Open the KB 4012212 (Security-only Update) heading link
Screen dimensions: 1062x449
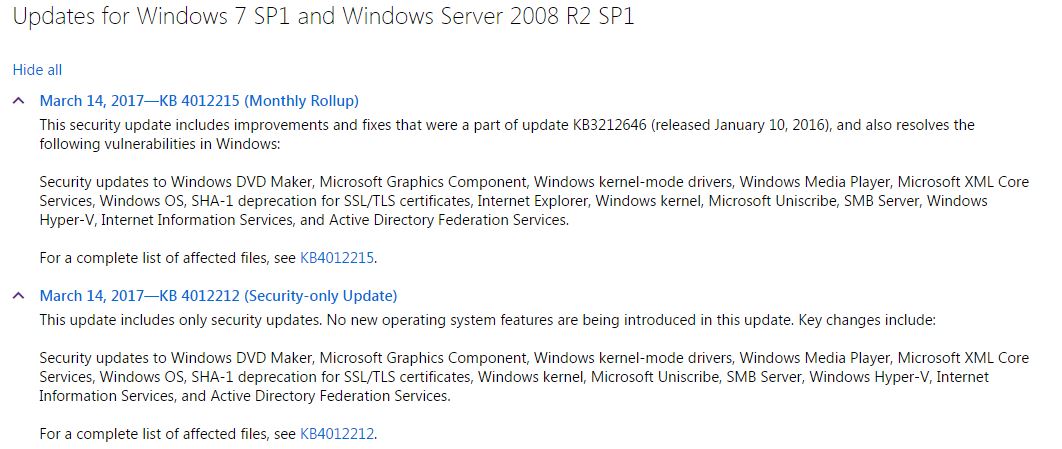point(218,296)
